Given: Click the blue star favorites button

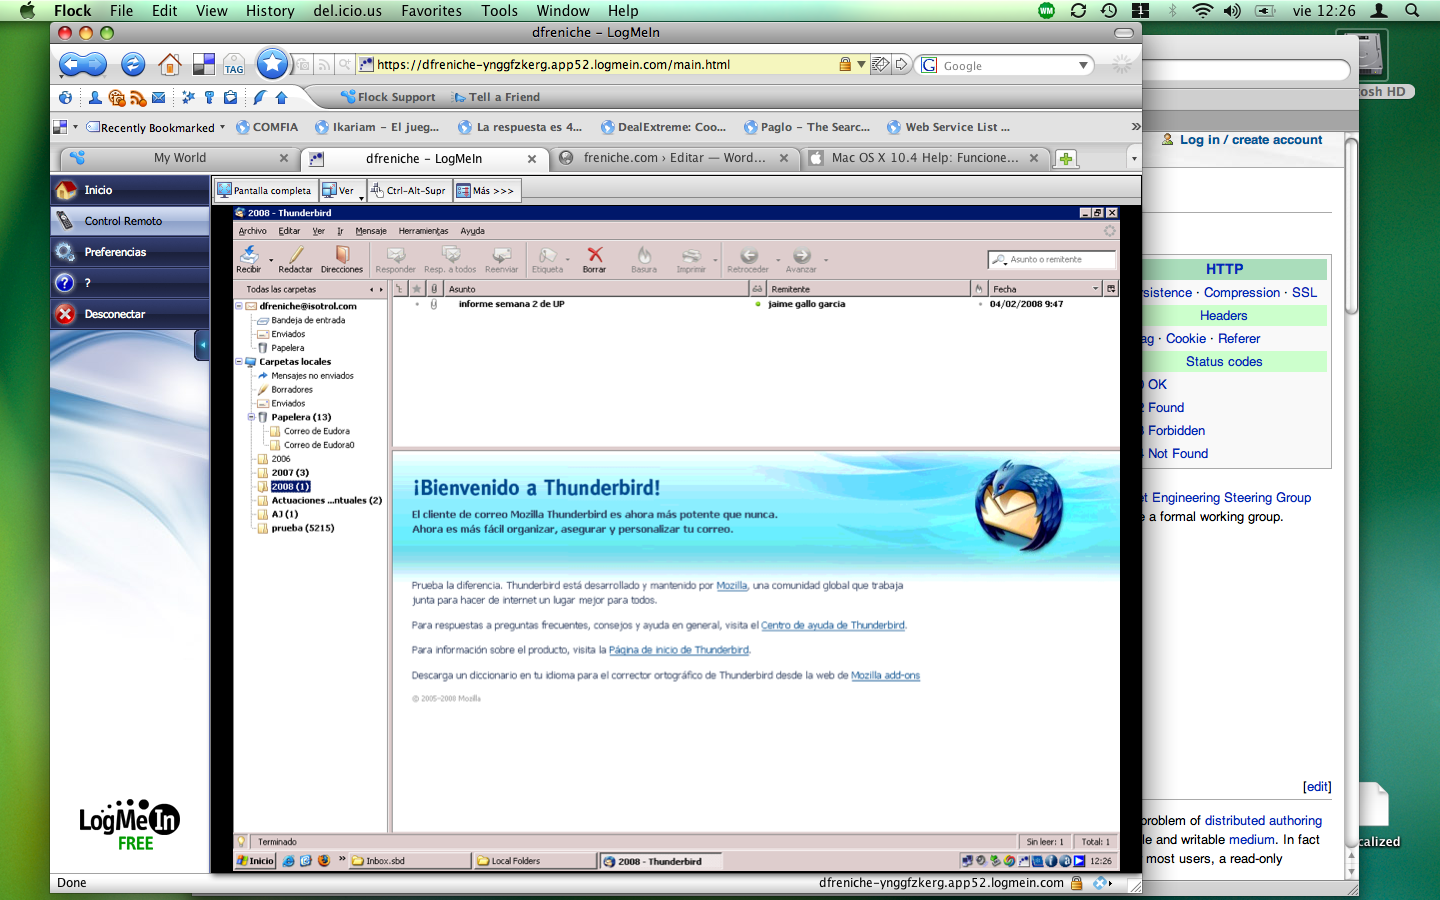Looking at the screenshot, I should (272, 64).
